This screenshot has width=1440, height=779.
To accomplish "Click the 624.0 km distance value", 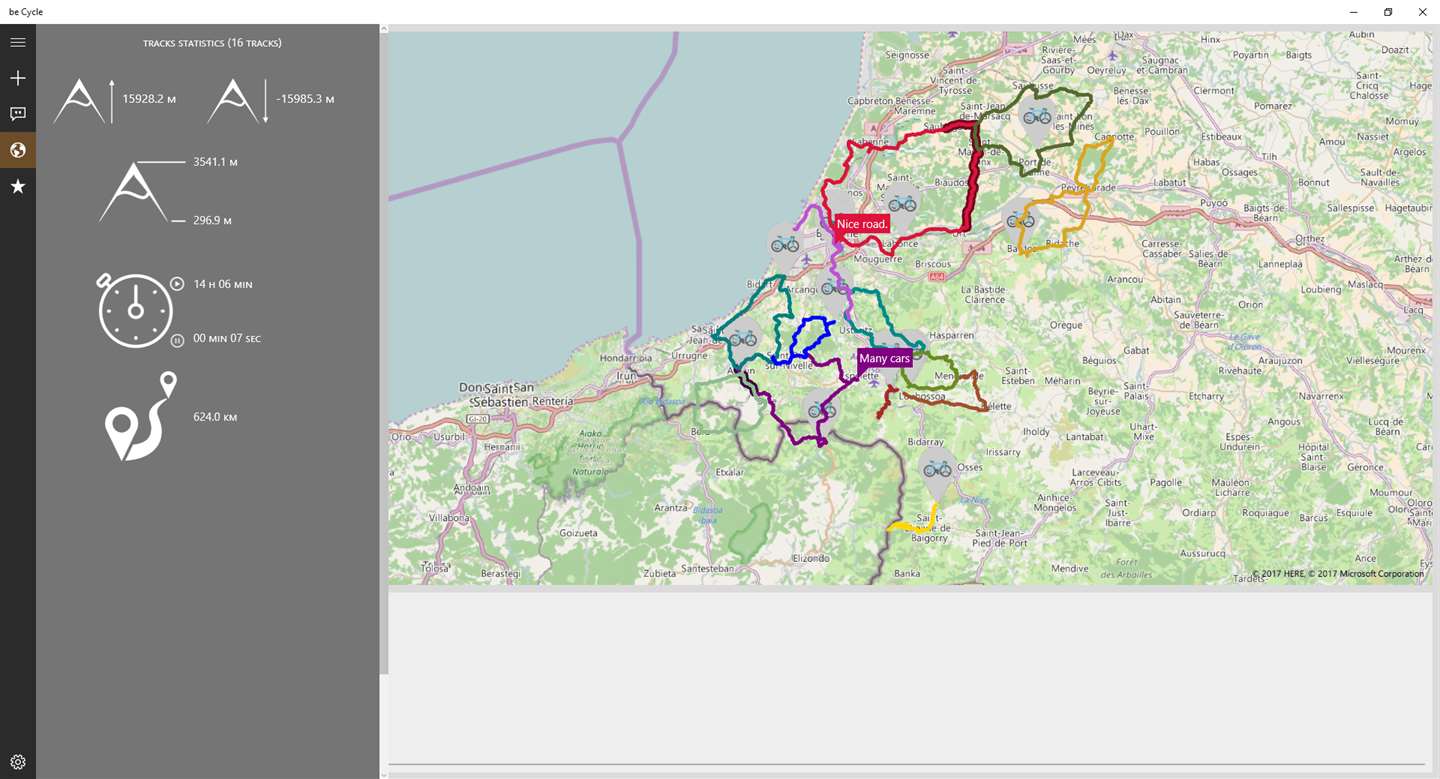I will click(x=215, y=417).
